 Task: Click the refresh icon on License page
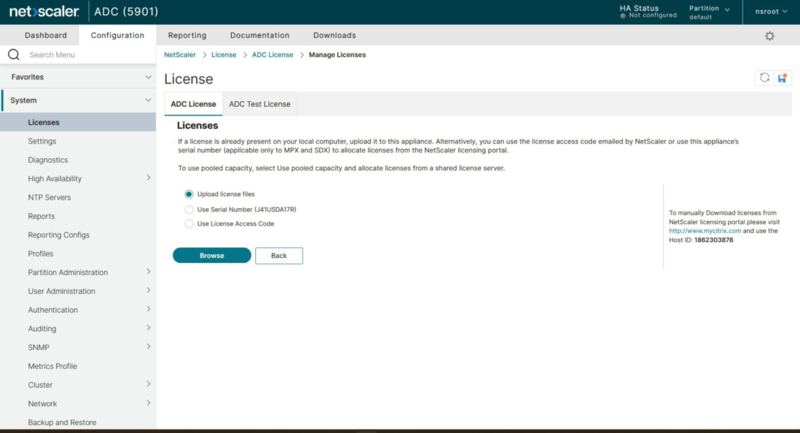tap(764, 78)
